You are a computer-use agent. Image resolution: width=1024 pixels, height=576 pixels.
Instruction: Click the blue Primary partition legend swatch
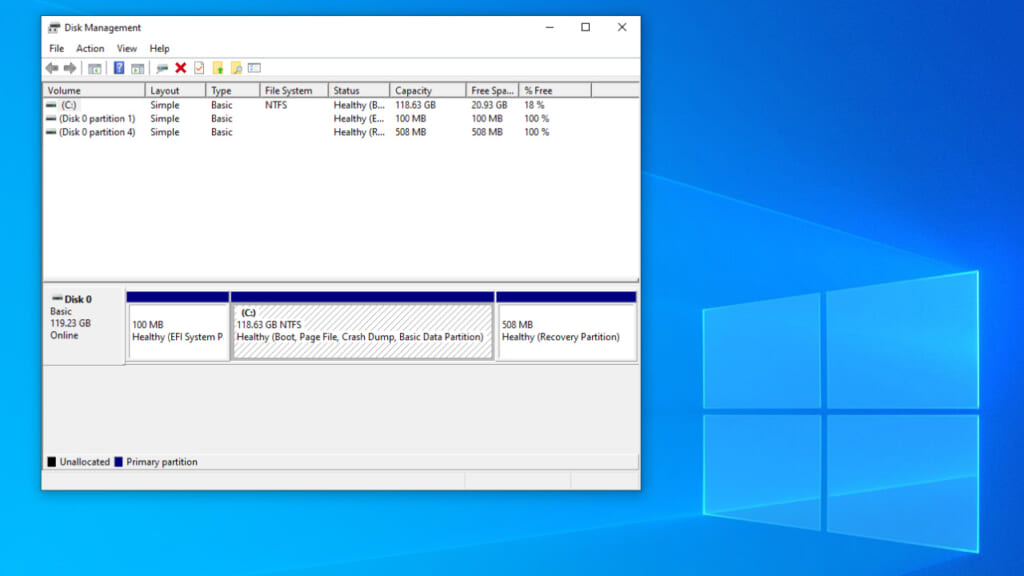118,462
